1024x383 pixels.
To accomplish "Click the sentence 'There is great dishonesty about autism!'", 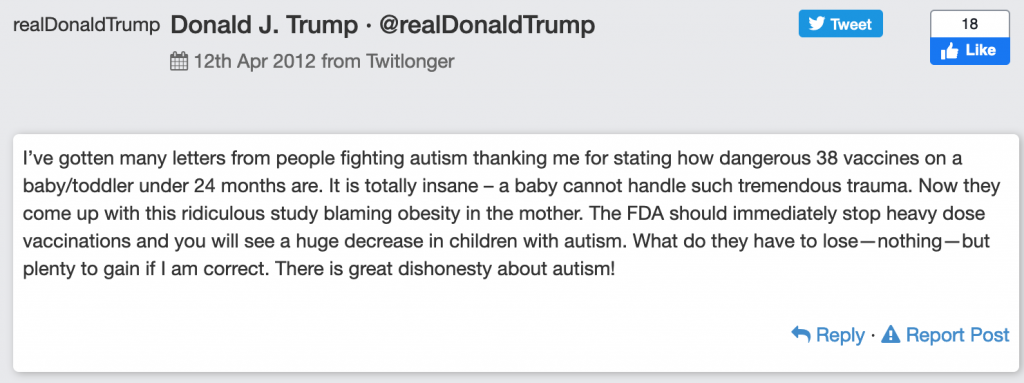I will click(x=445, y=269).
